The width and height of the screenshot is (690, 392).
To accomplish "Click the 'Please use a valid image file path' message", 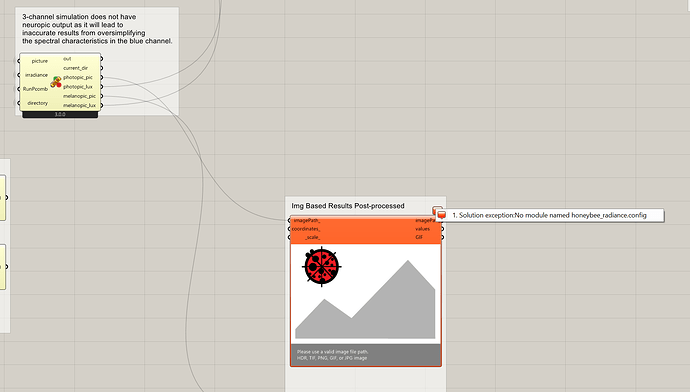I will coord(333,352).
